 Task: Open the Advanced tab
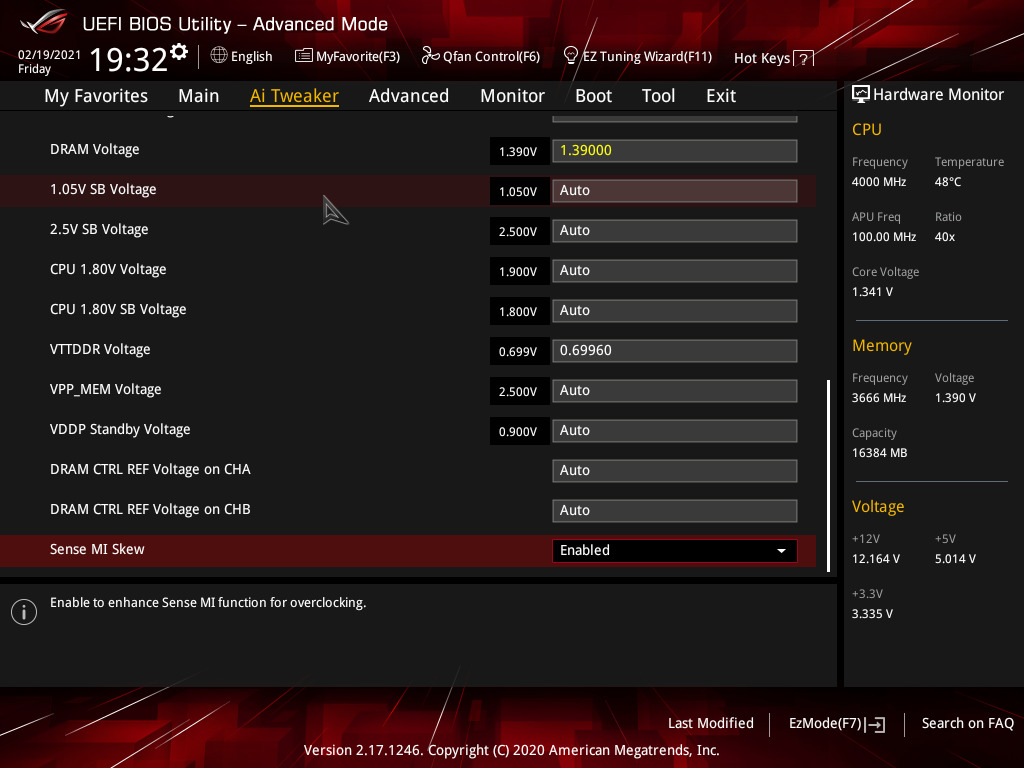[409, 96]
